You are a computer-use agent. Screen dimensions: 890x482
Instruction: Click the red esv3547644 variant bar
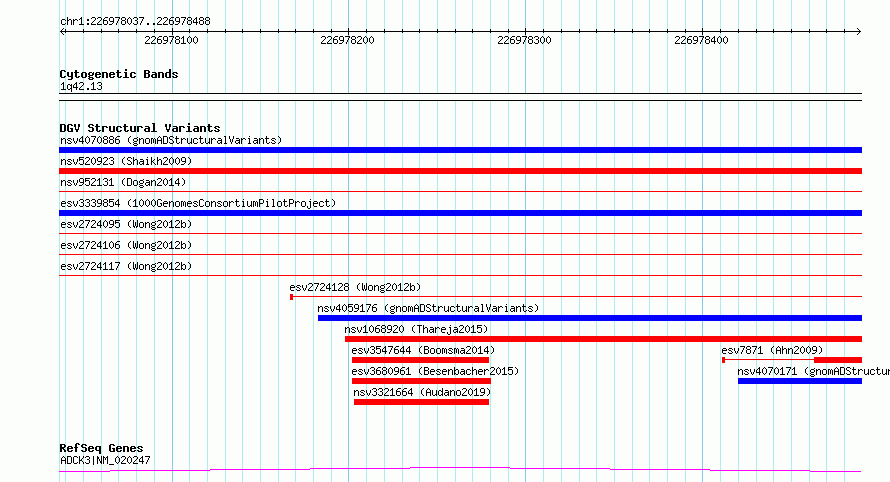(x=421, y=360)
